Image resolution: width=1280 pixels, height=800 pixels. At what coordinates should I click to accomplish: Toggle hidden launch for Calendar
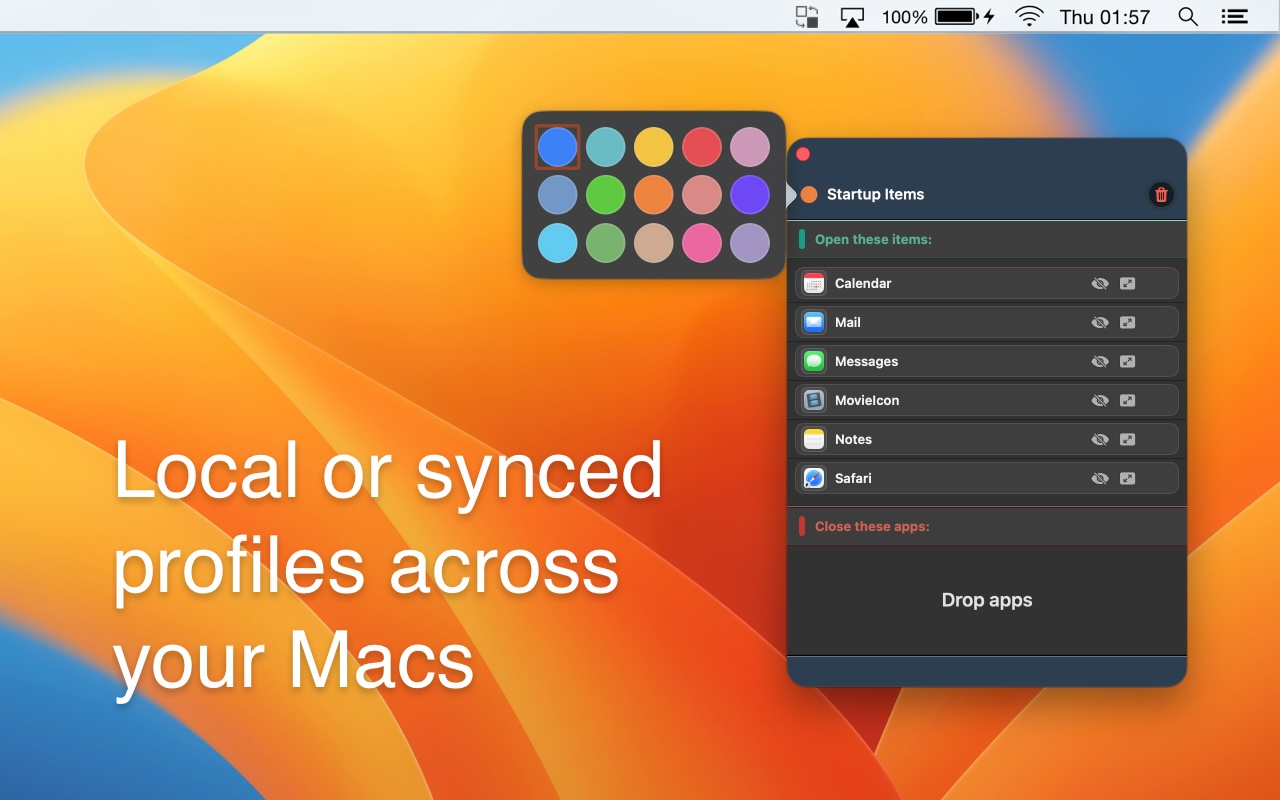point(1100,283)
